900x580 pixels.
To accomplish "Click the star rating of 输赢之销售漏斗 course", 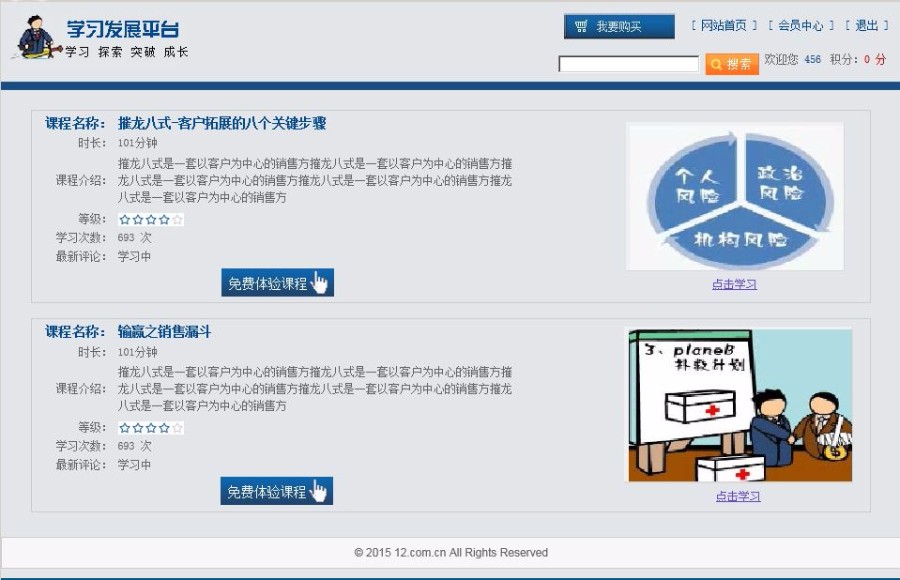I will tap(151, 428).
